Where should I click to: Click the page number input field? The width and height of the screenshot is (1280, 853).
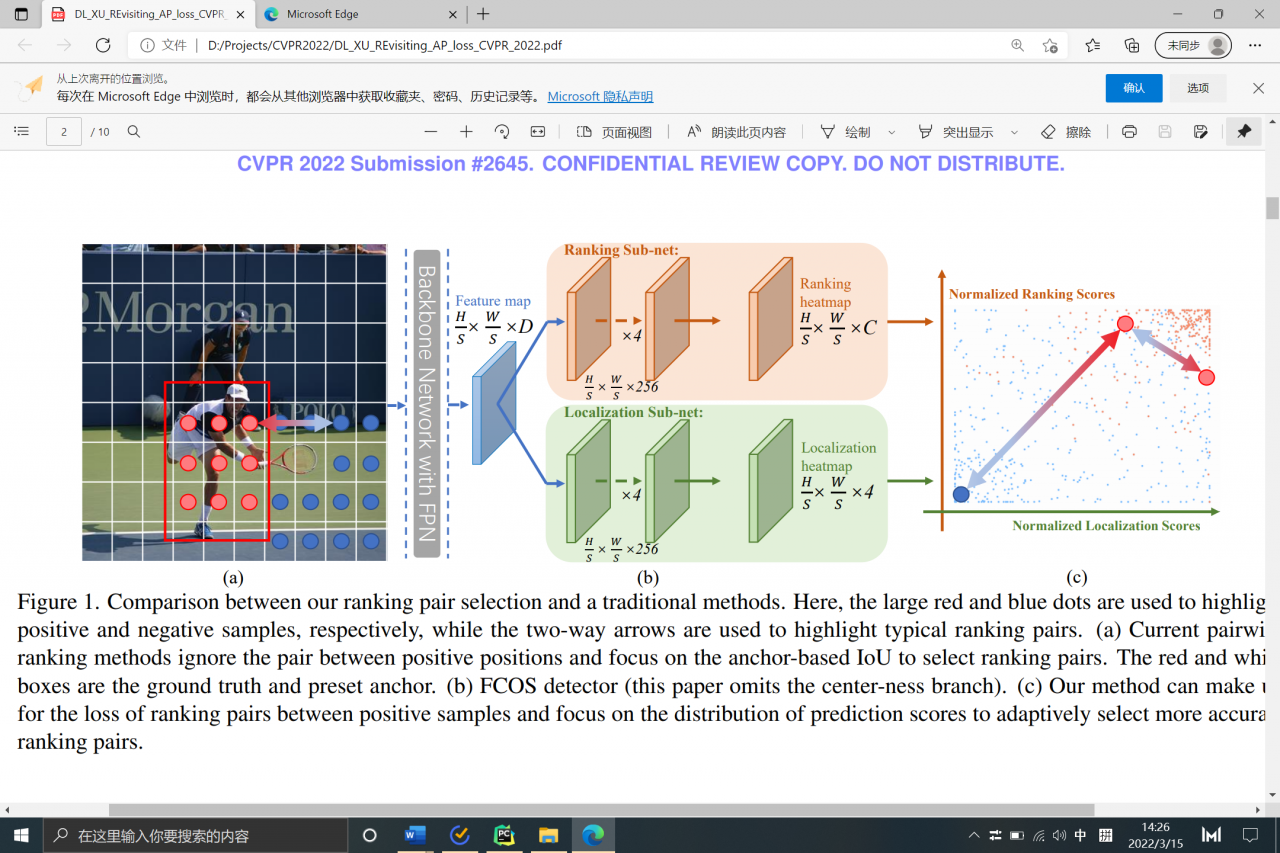64,132
